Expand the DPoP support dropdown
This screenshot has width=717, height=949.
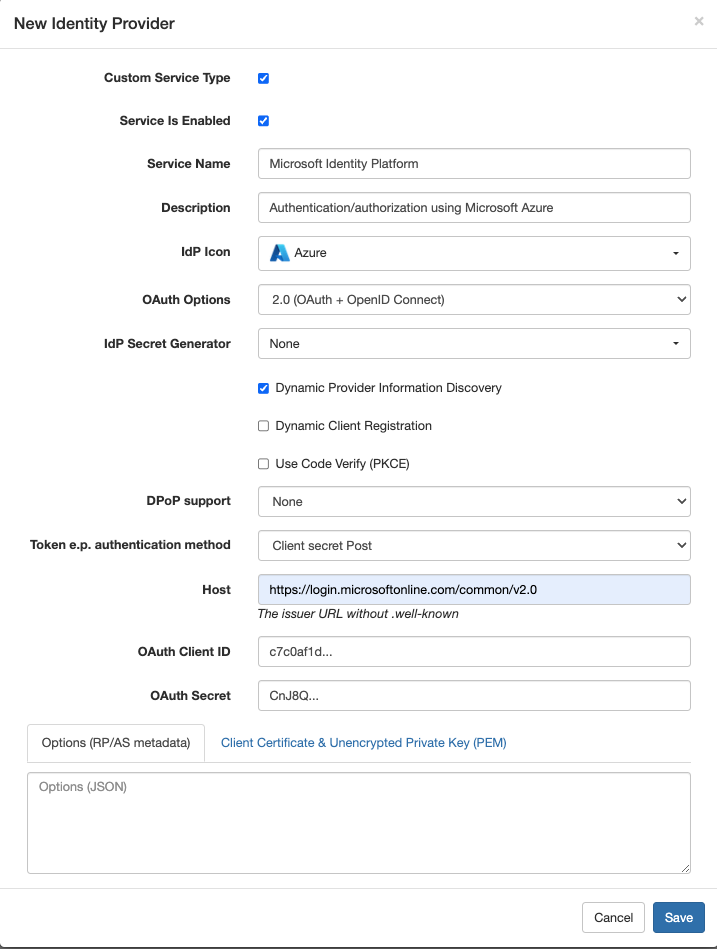pyautogui.click(x=474, y=502)
